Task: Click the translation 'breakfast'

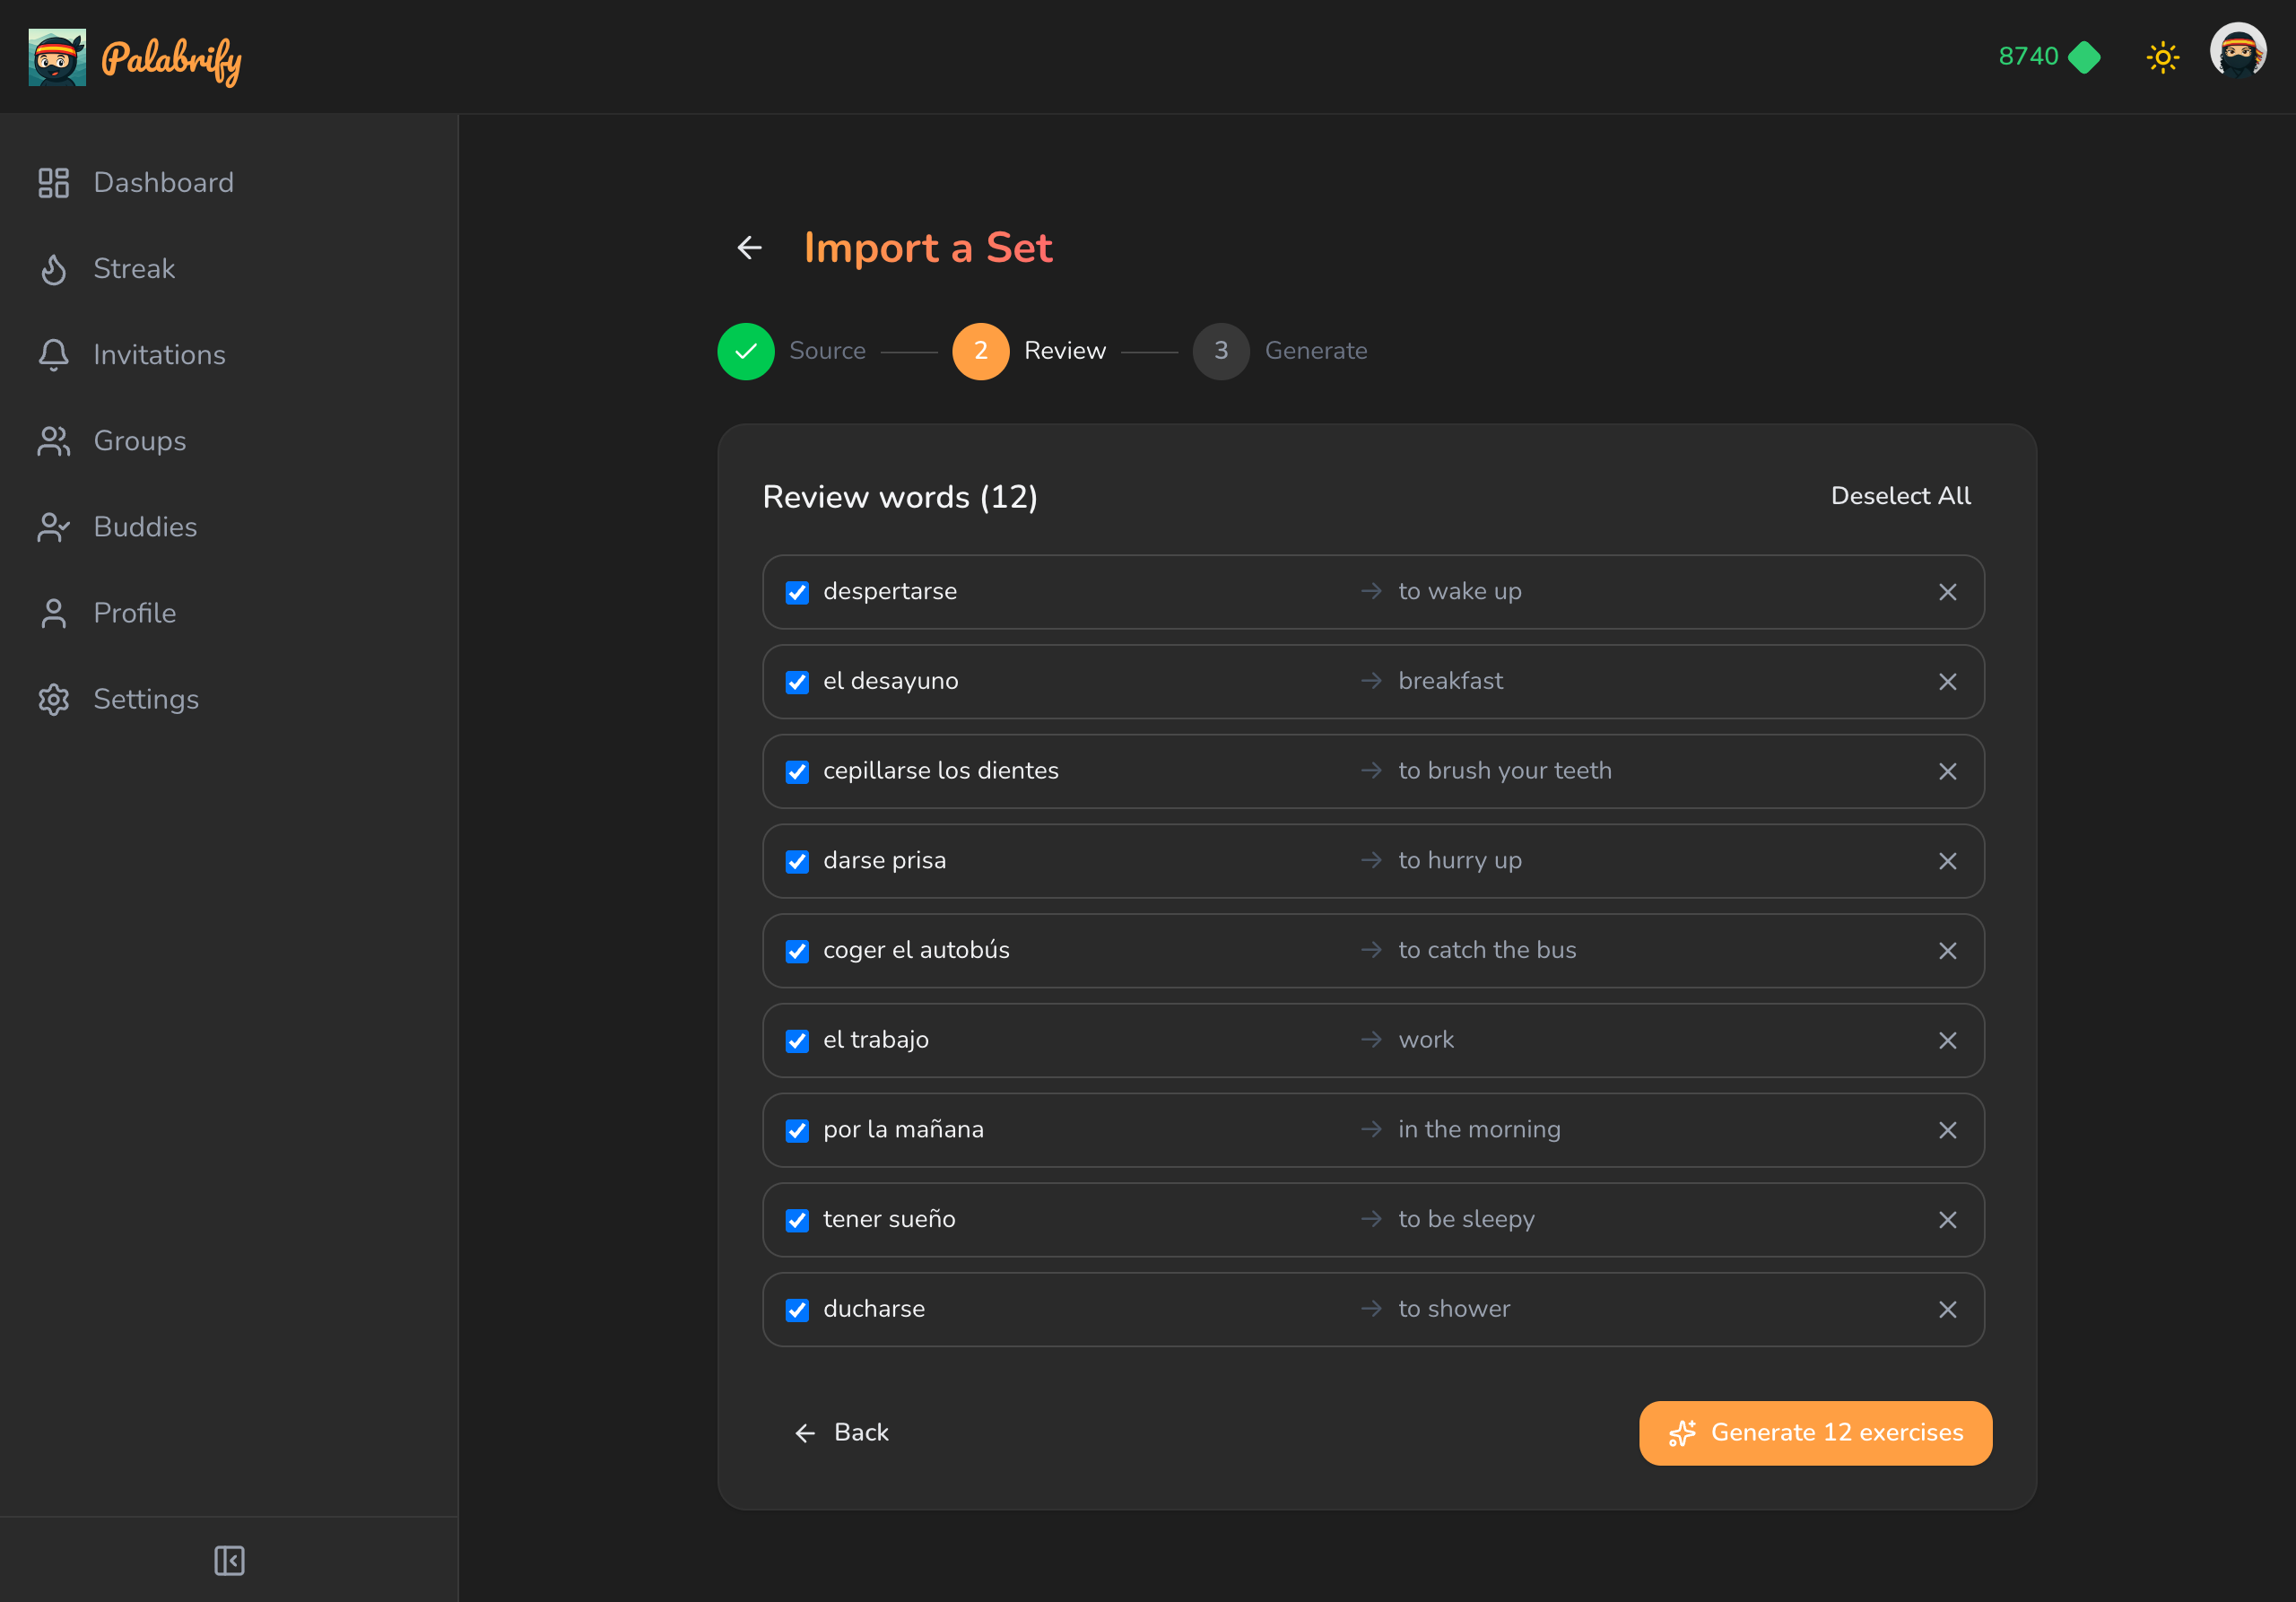Action: coord(1450,681)
